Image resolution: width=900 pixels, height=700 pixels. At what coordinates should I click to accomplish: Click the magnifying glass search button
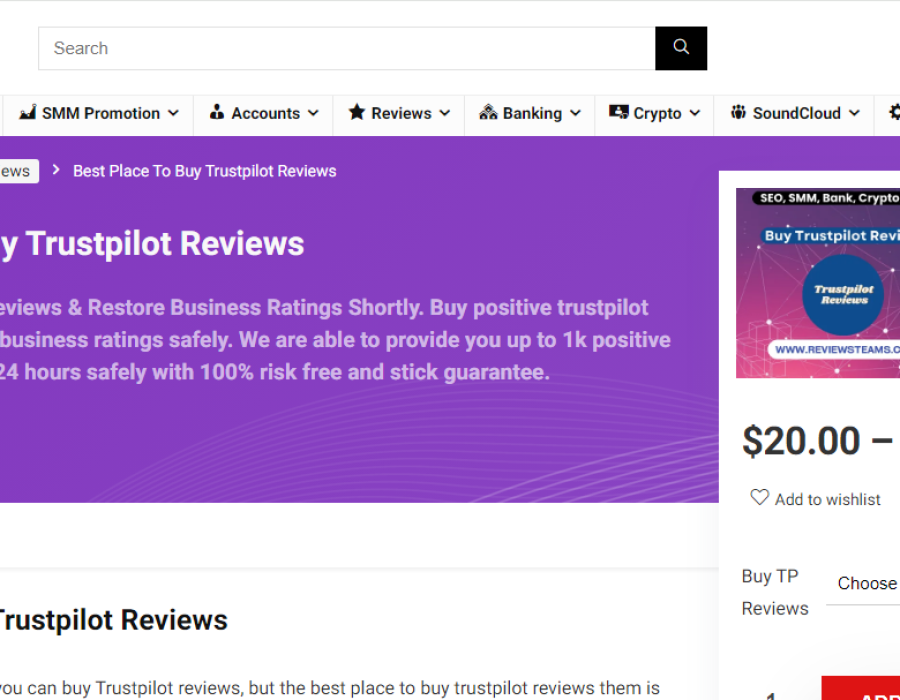[681, 48]
